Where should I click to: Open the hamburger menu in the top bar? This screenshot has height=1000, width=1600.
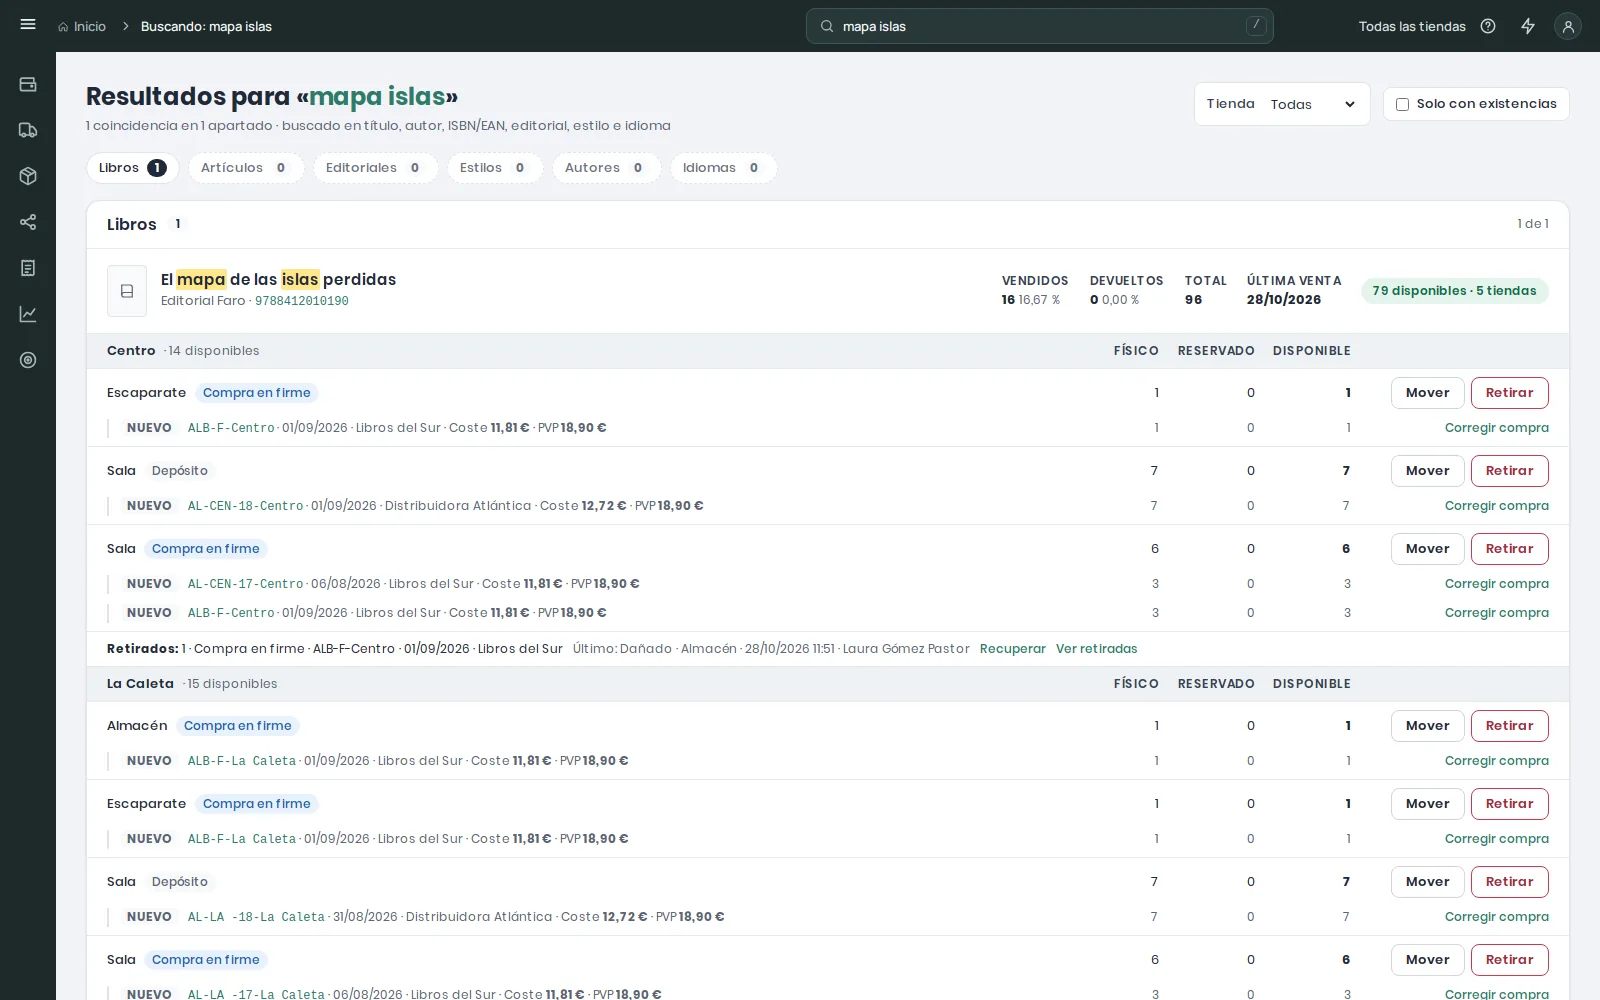(28, 25)
